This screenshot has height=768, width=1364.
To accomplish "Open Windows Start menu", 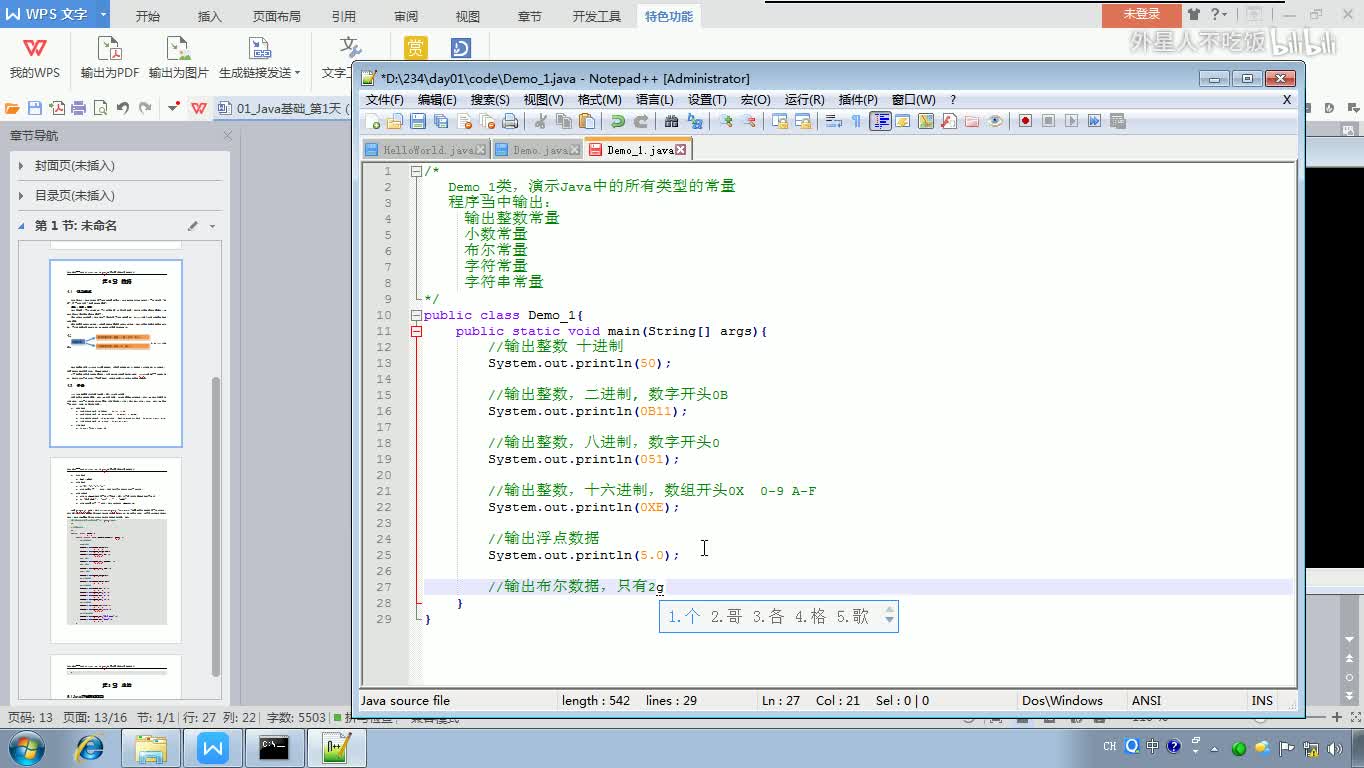I will (x=25, y=748).
